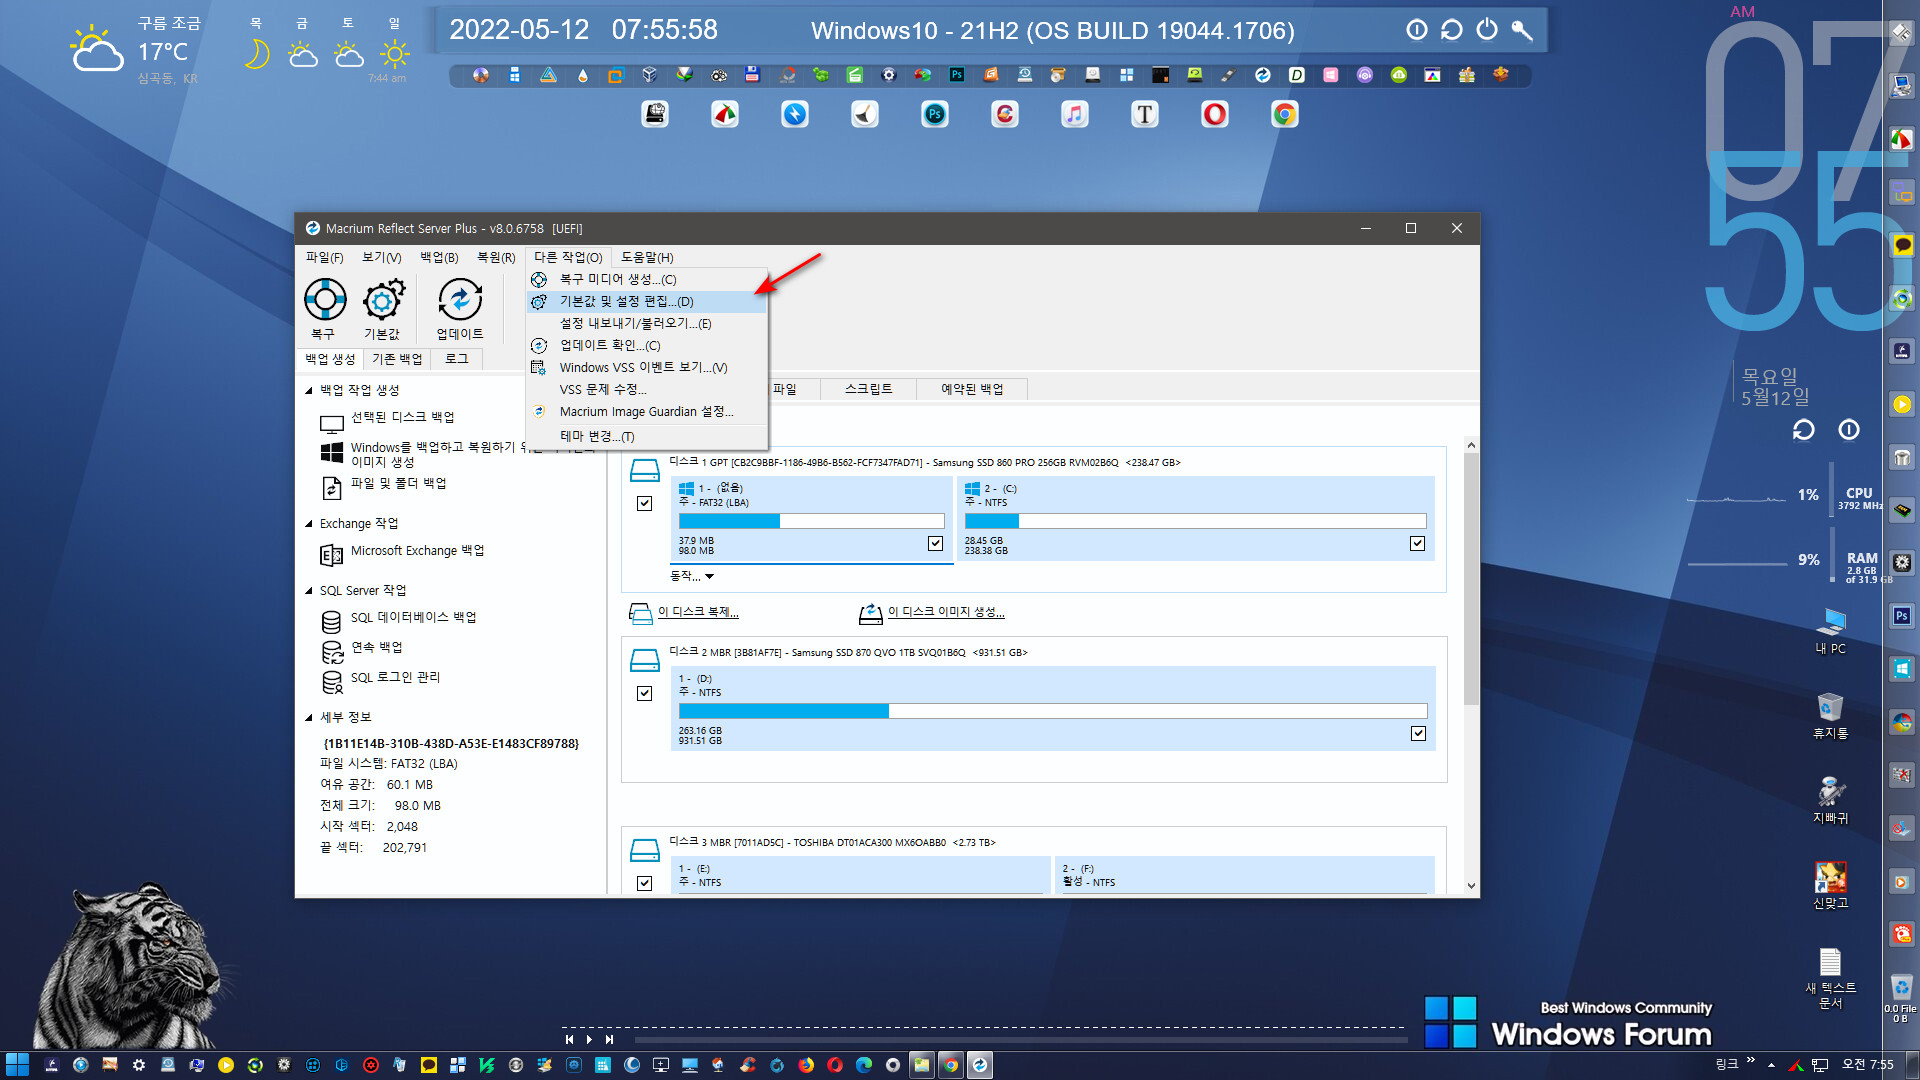Click the power icon in the top bar

pos(1487,30)
